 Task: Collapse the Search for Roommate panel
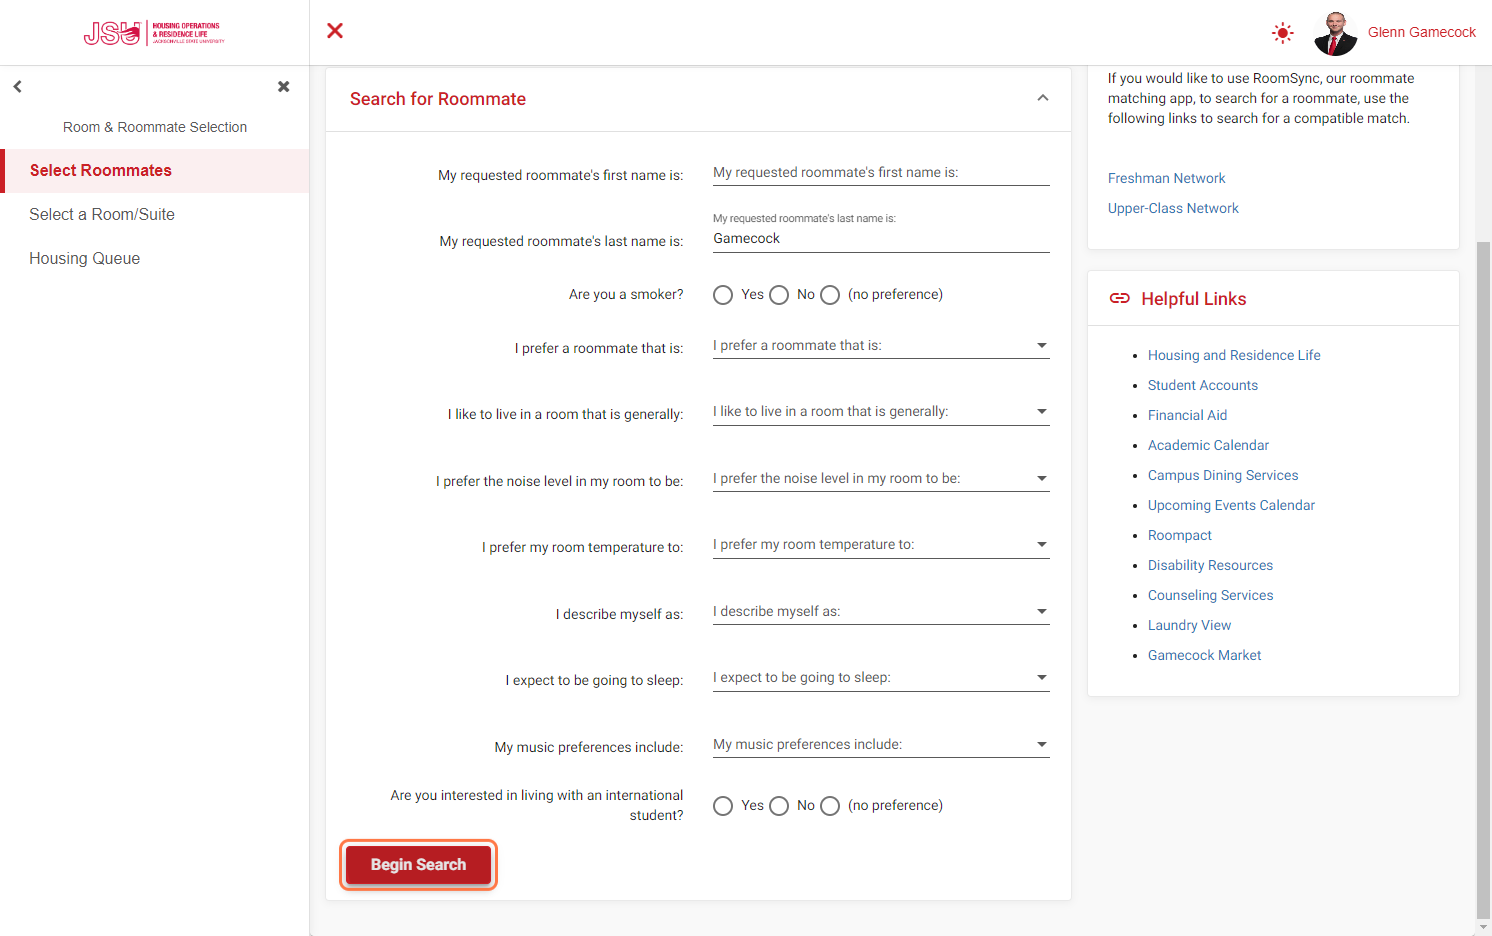1043,98
